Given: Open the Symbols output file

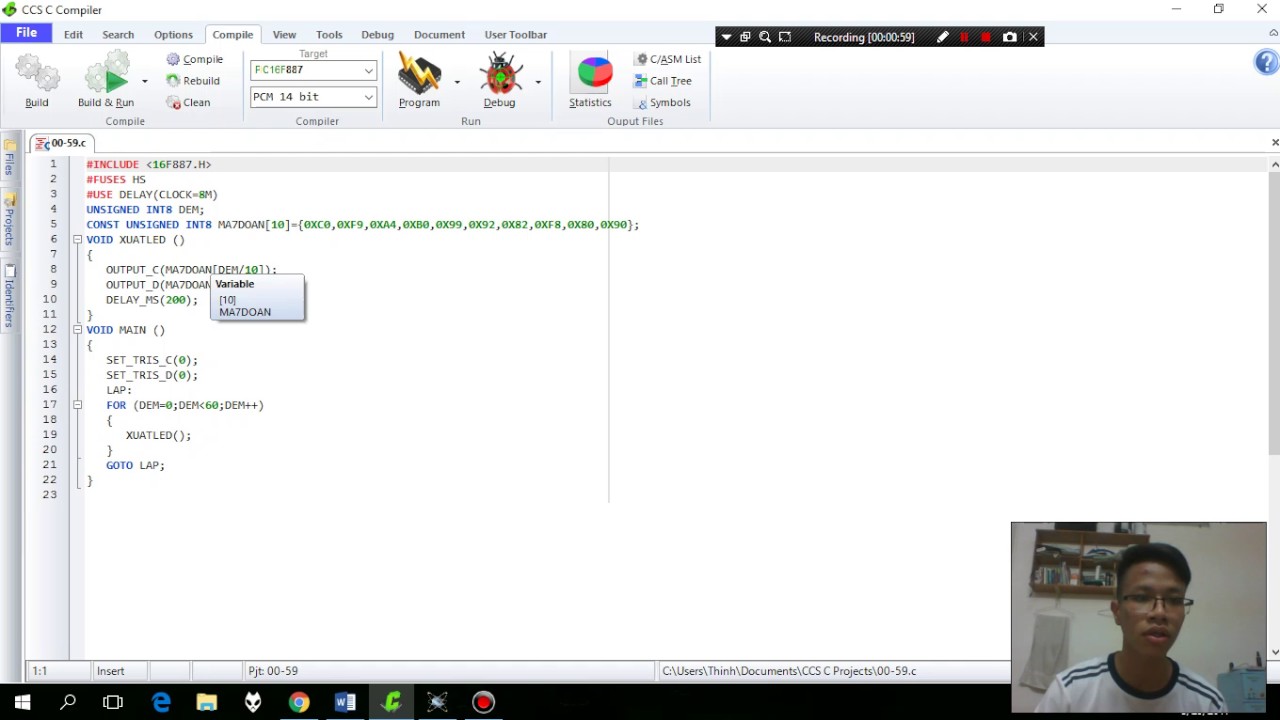Looking at the screenshot, I should pyautogui.click(x=662, y=102).
